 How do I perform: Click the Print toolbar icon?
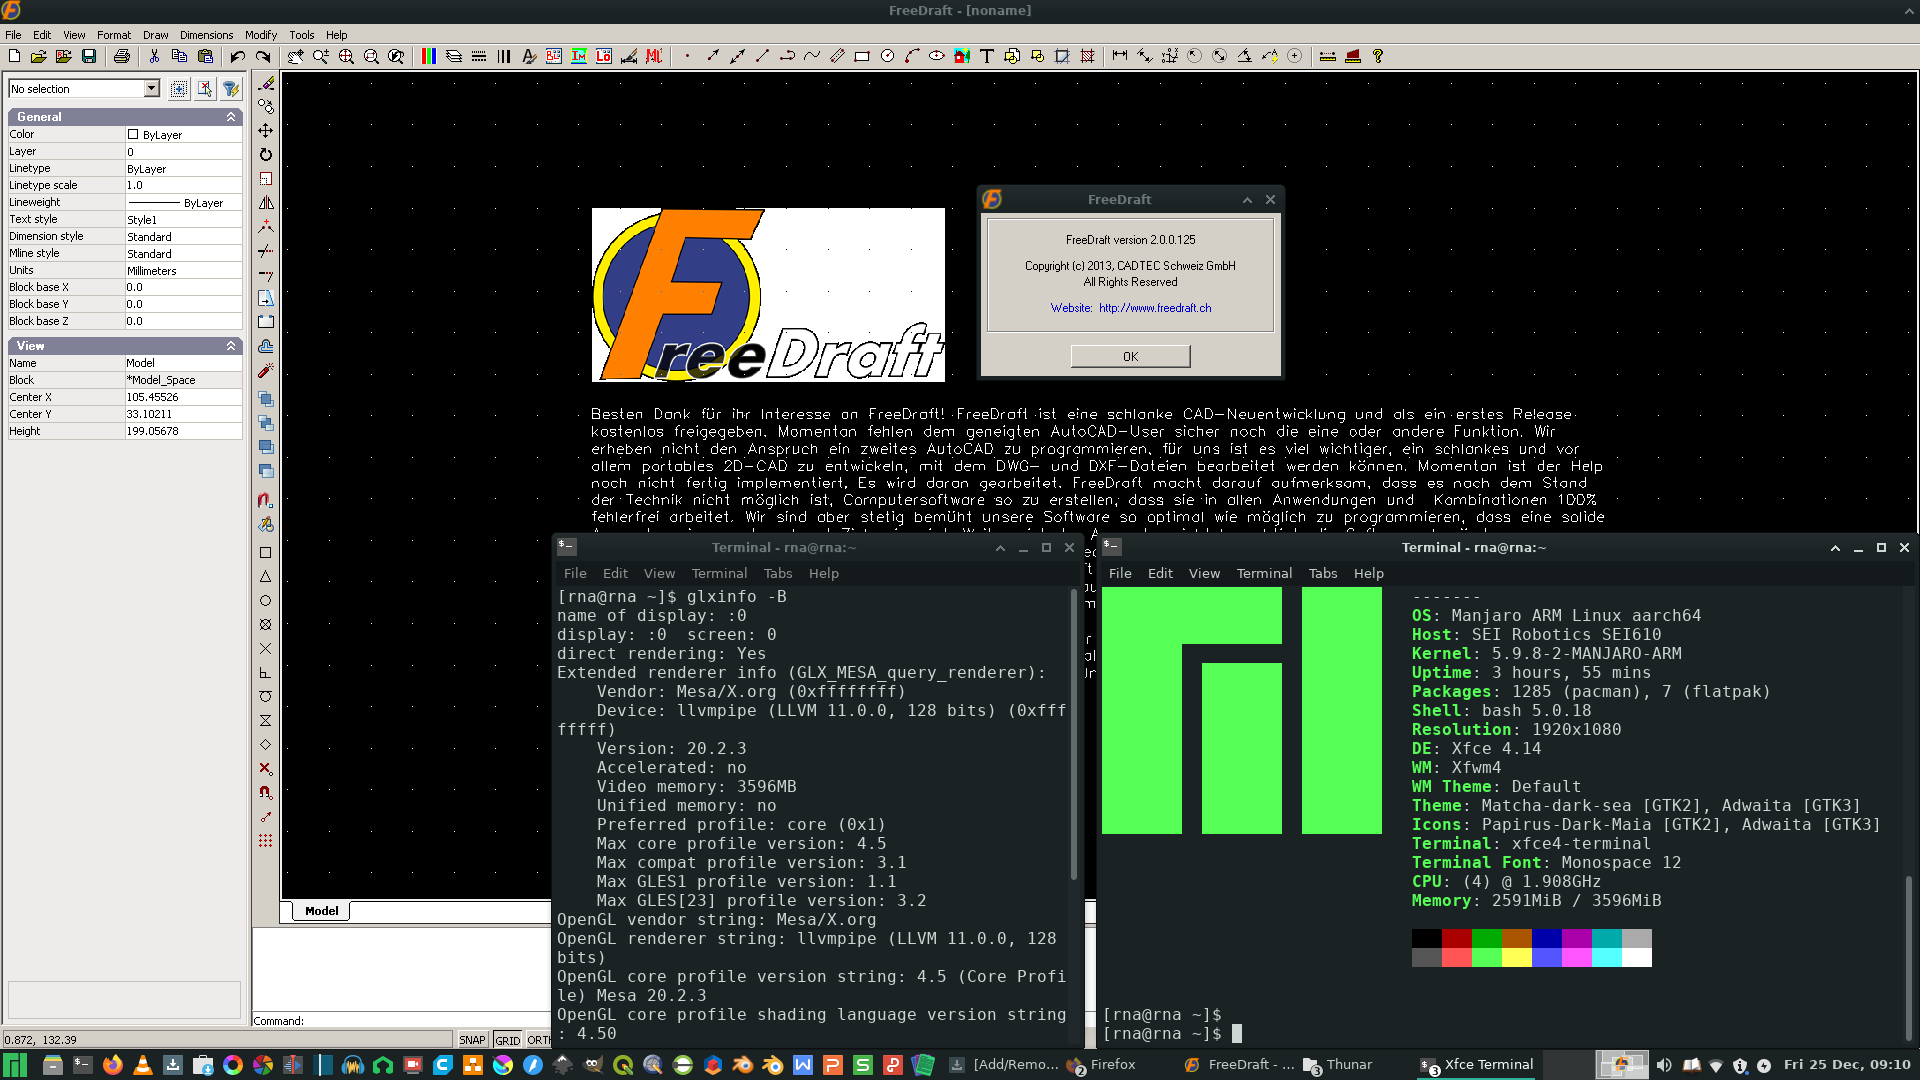coord(122,56)
